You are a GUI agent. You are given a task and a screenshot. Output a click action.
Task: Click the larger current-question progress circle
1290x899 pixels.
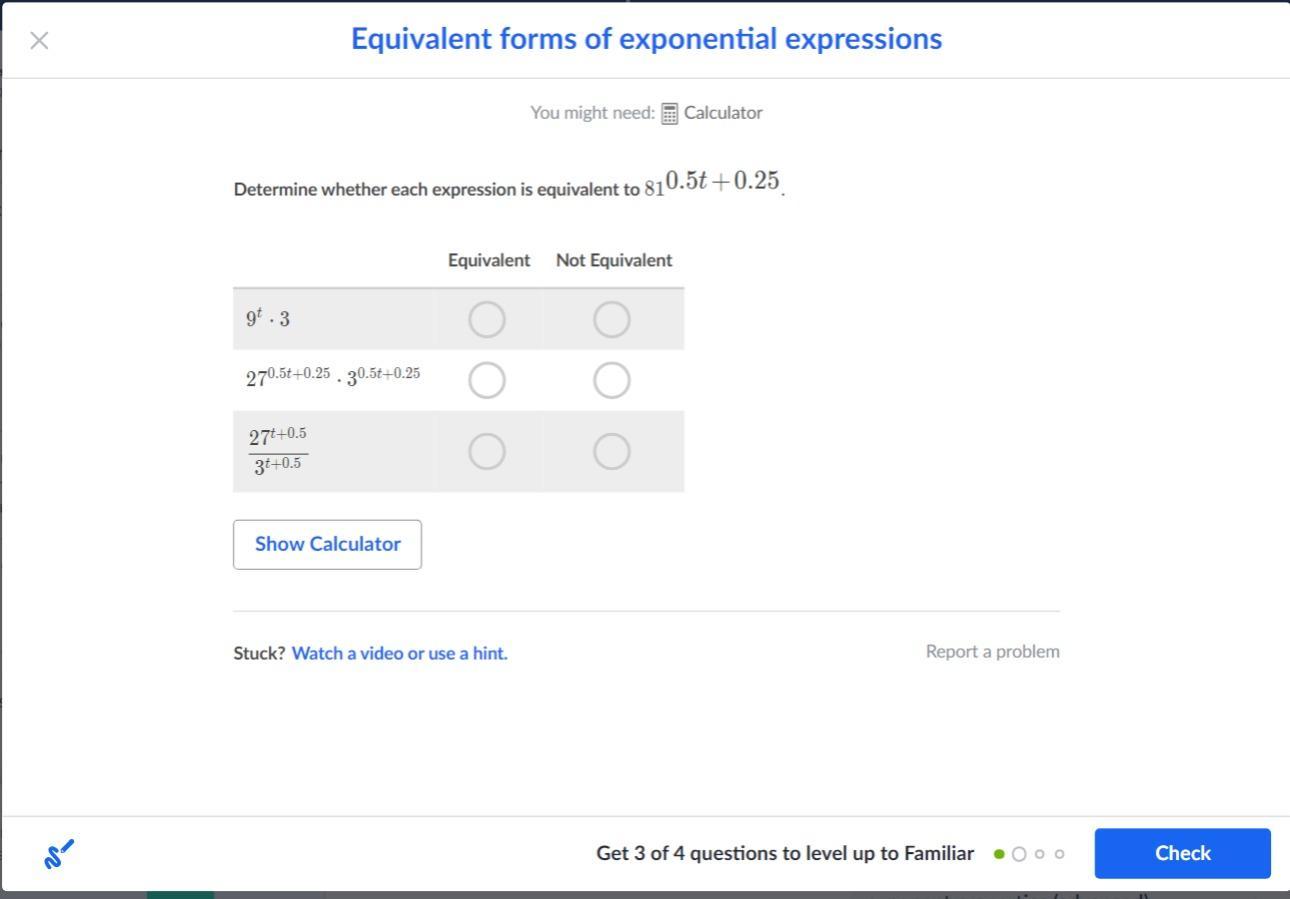click(1019, 854)
